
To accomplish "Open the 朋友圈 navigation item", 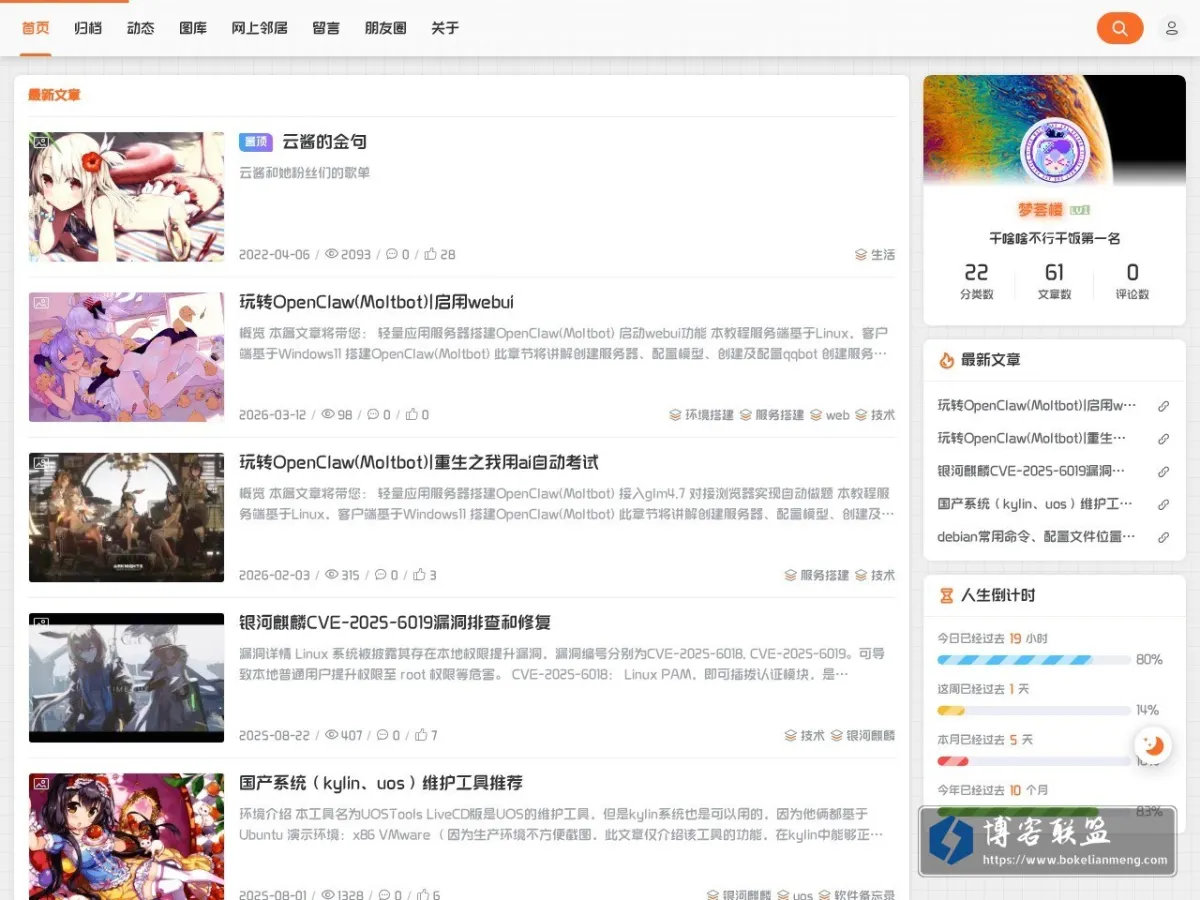I will pos(385,28).
